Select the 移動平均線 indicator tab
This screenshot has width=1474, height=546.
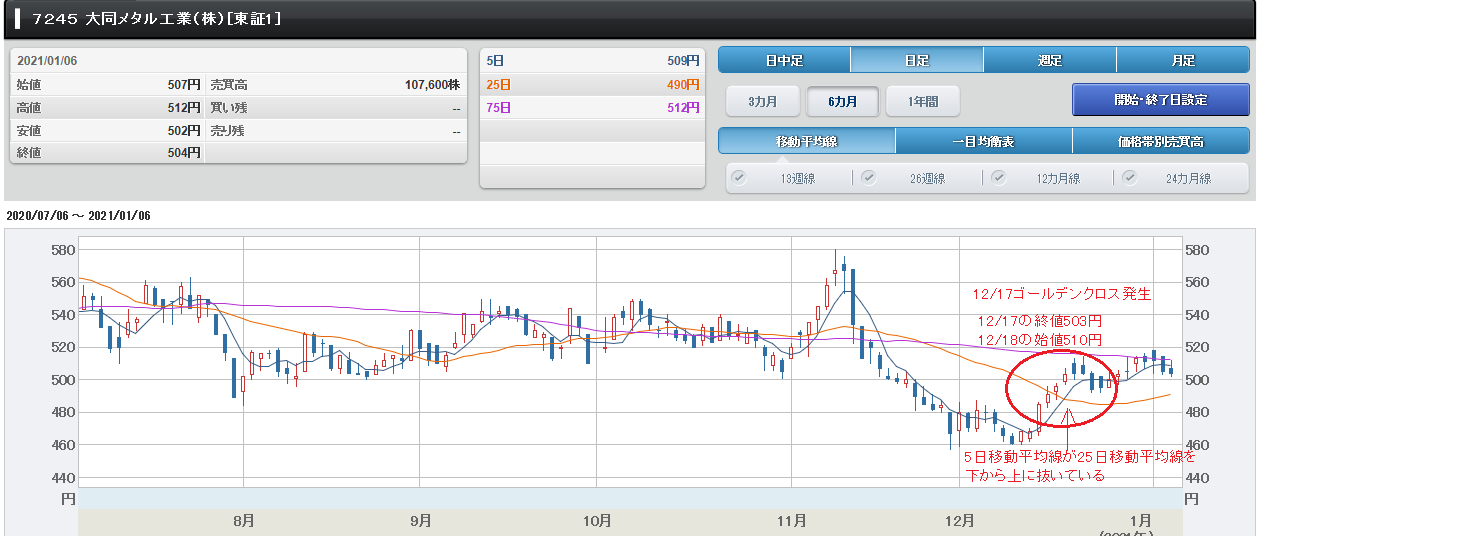[x=806, y=141]
